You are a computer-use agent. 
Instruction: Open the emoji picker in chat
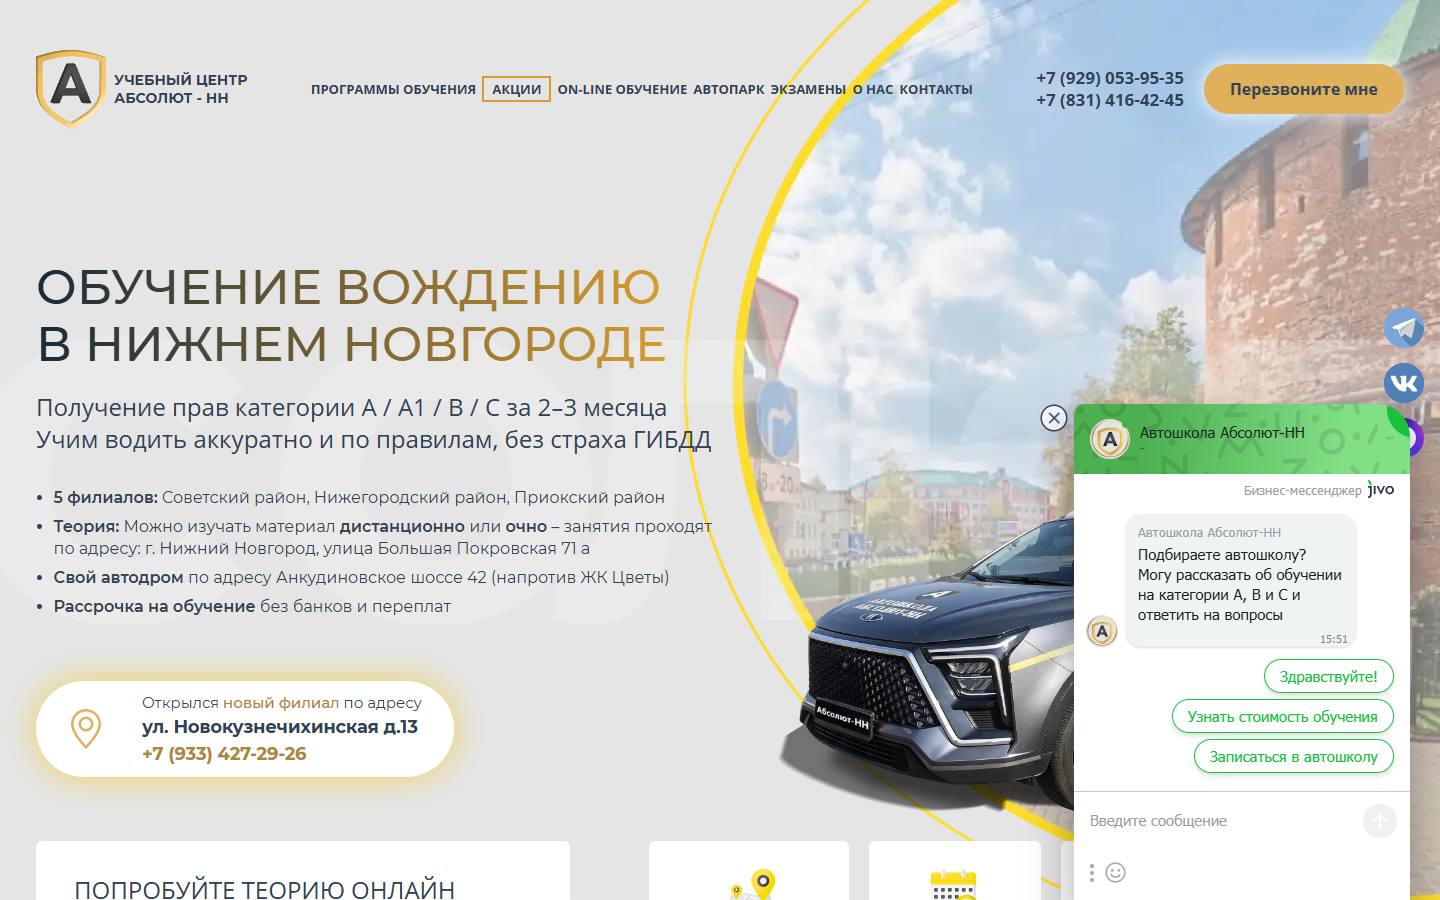[1116, 872]
